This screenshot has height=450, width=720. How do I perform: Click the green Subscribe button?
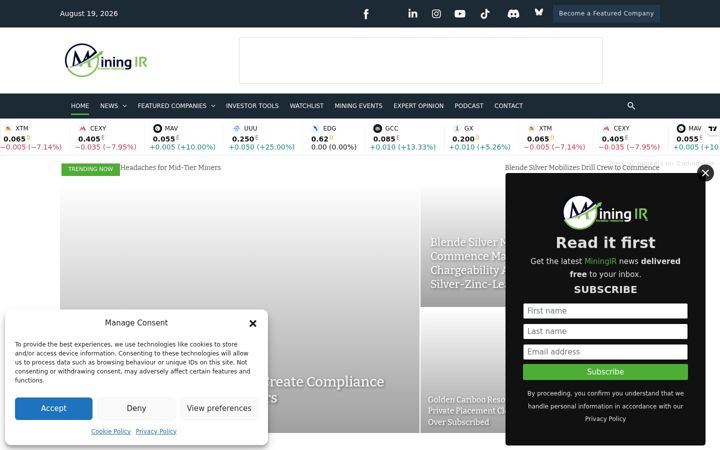point(605,372)
